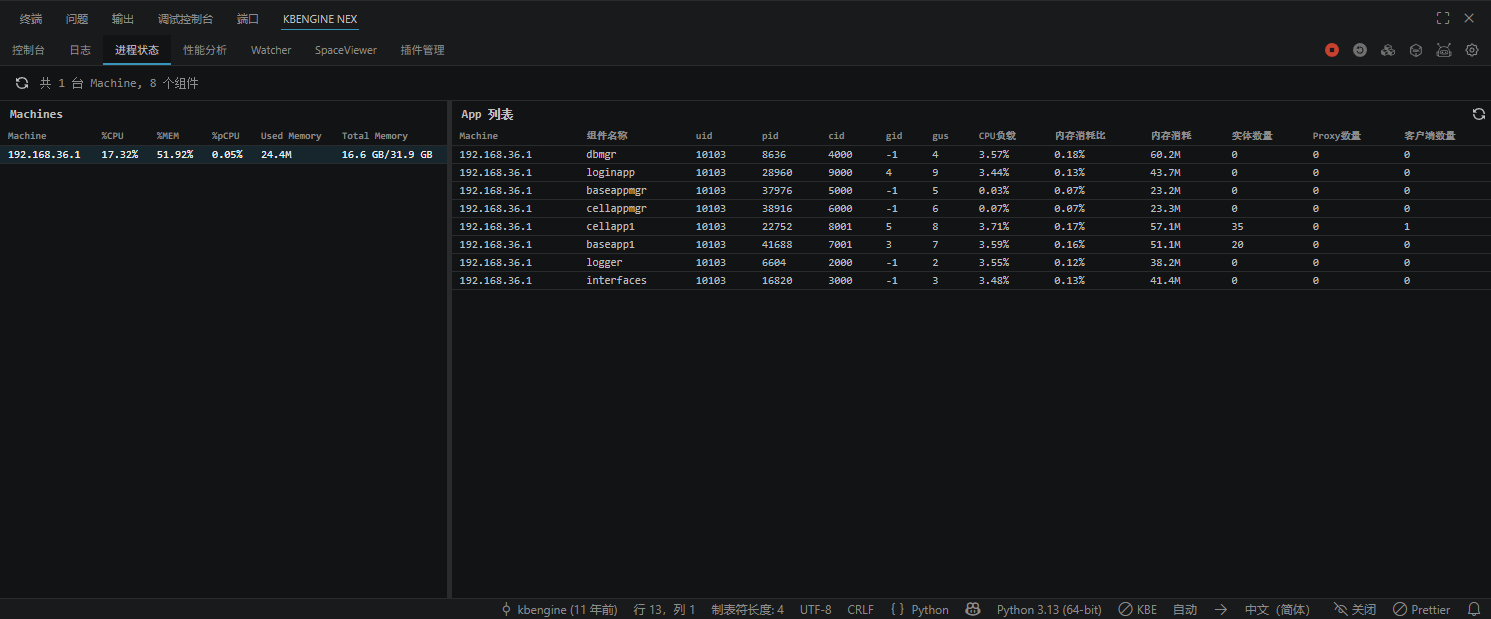Switch to the 问题 tab
1491x619 pixels.
77,19
